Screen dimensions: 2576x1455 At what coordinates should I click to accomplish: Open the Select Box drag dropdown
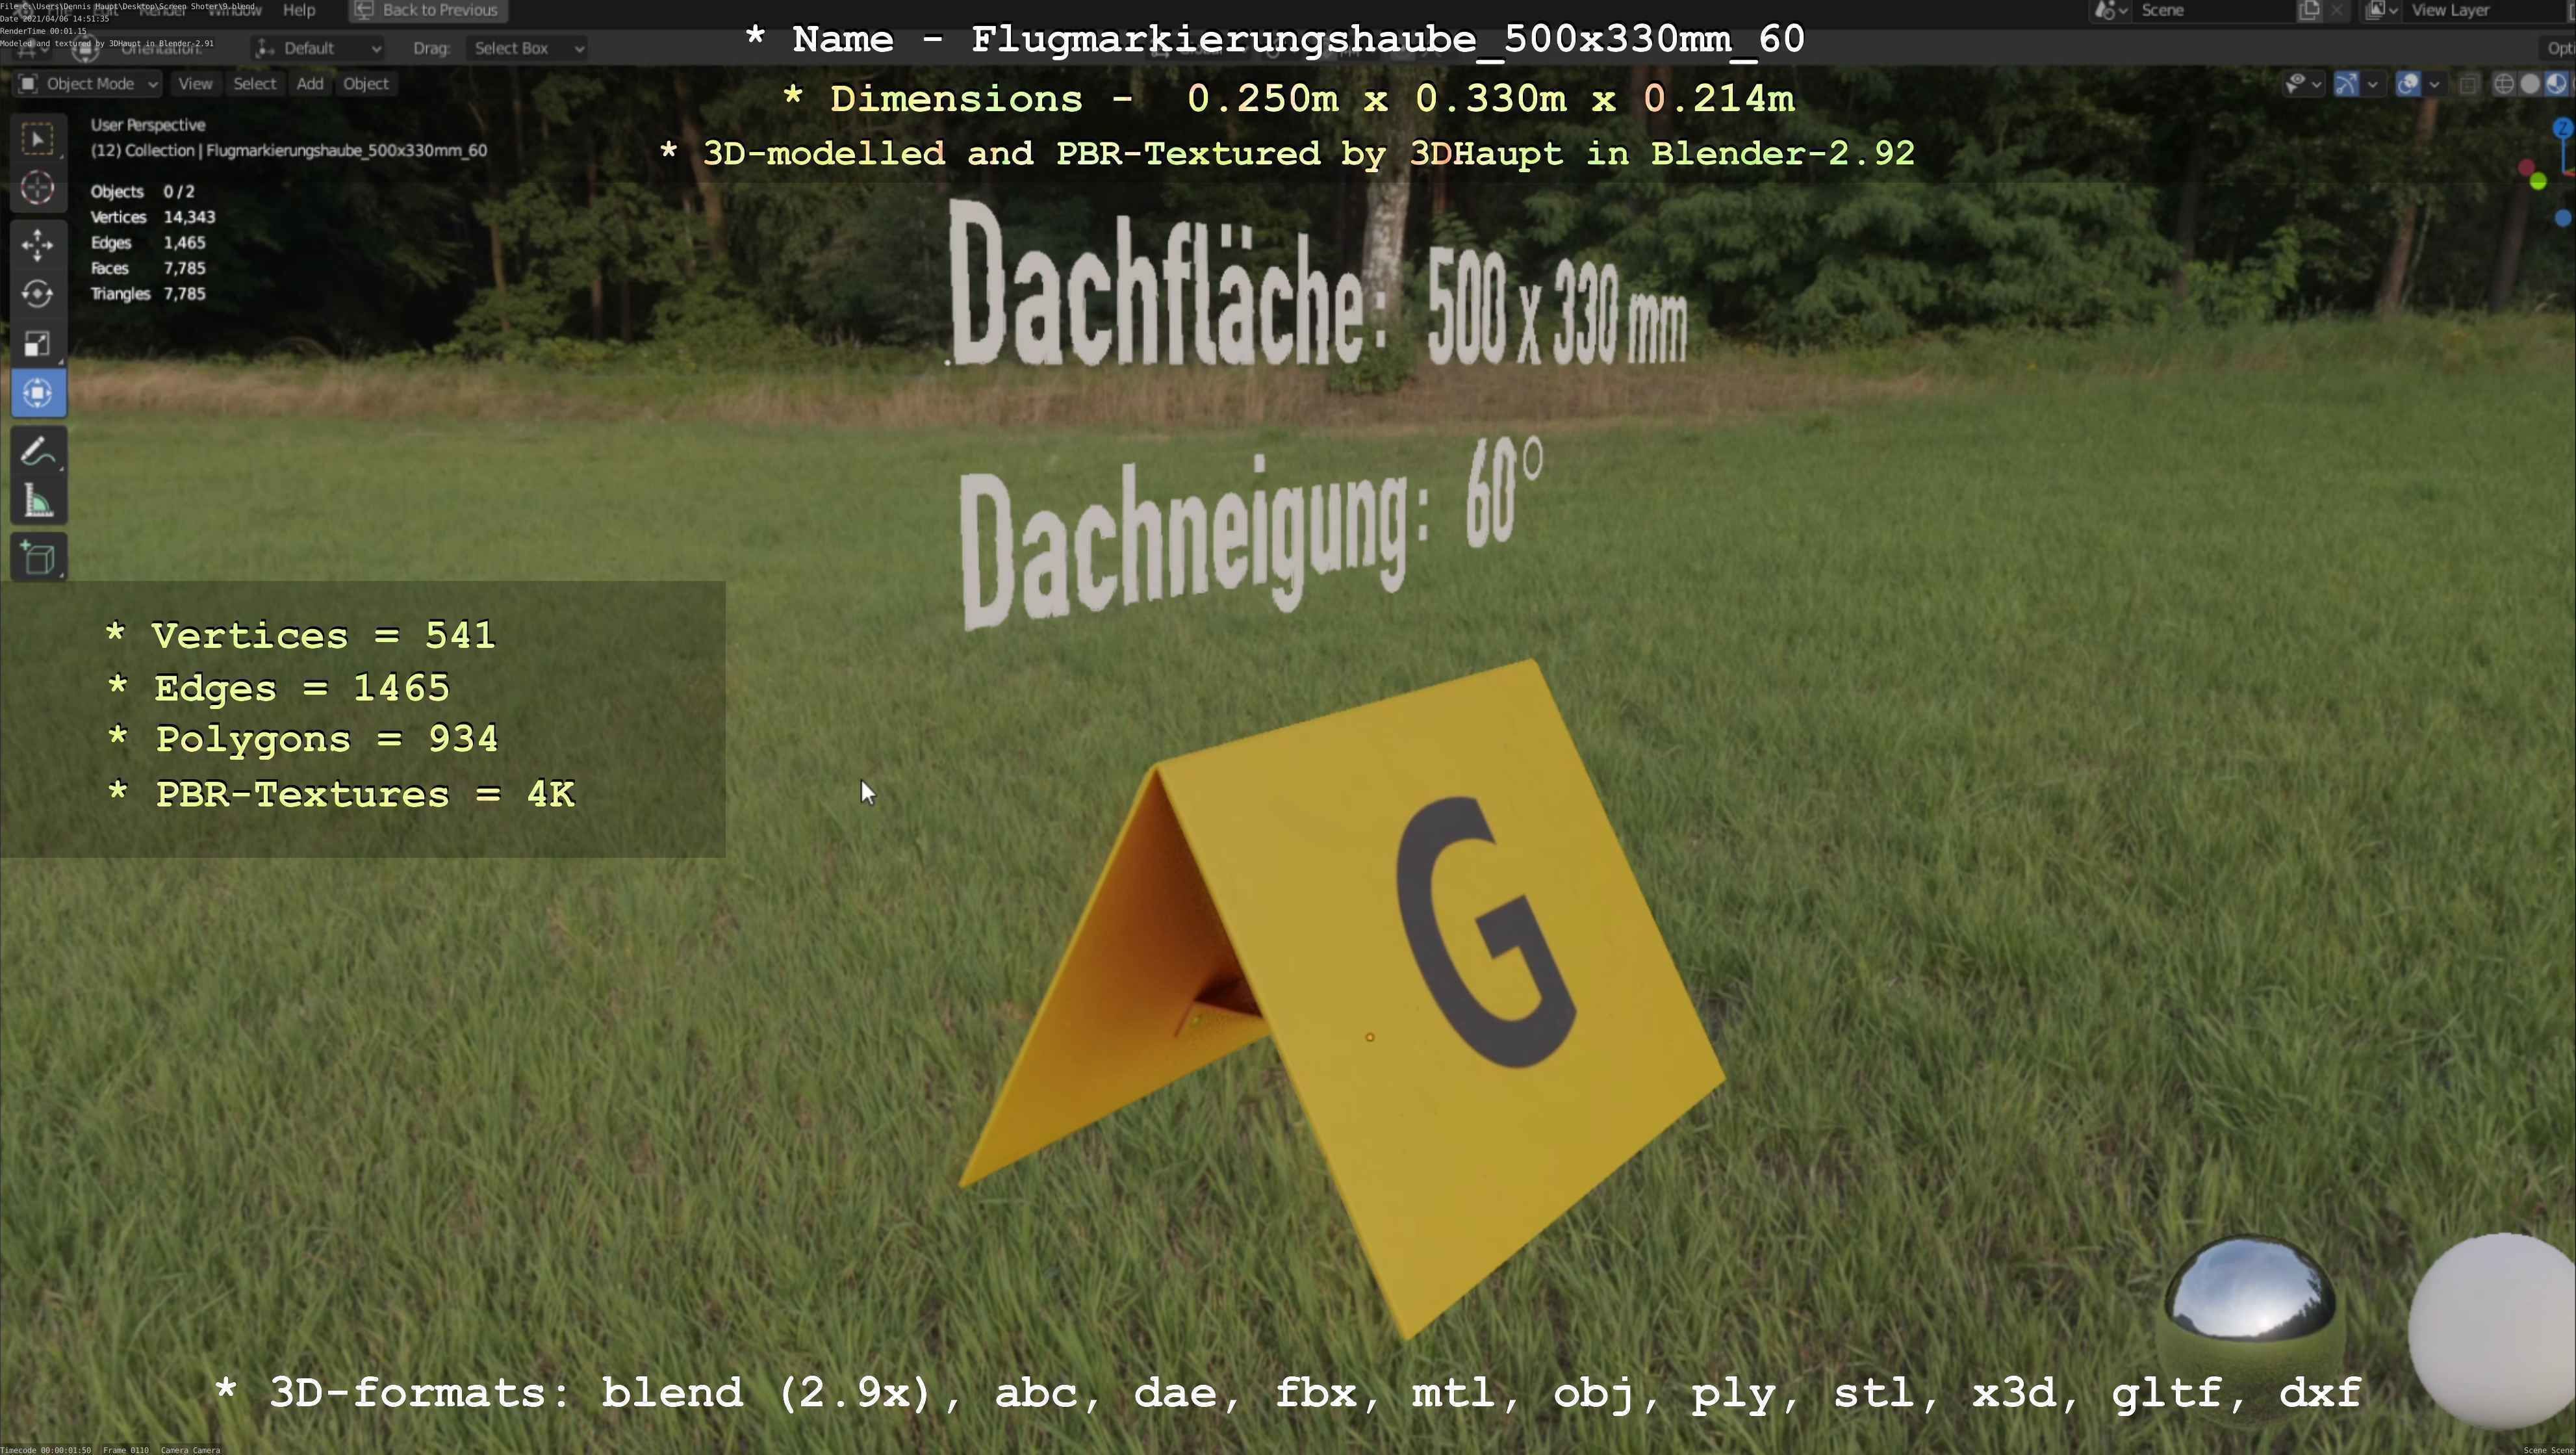(527, 48)
